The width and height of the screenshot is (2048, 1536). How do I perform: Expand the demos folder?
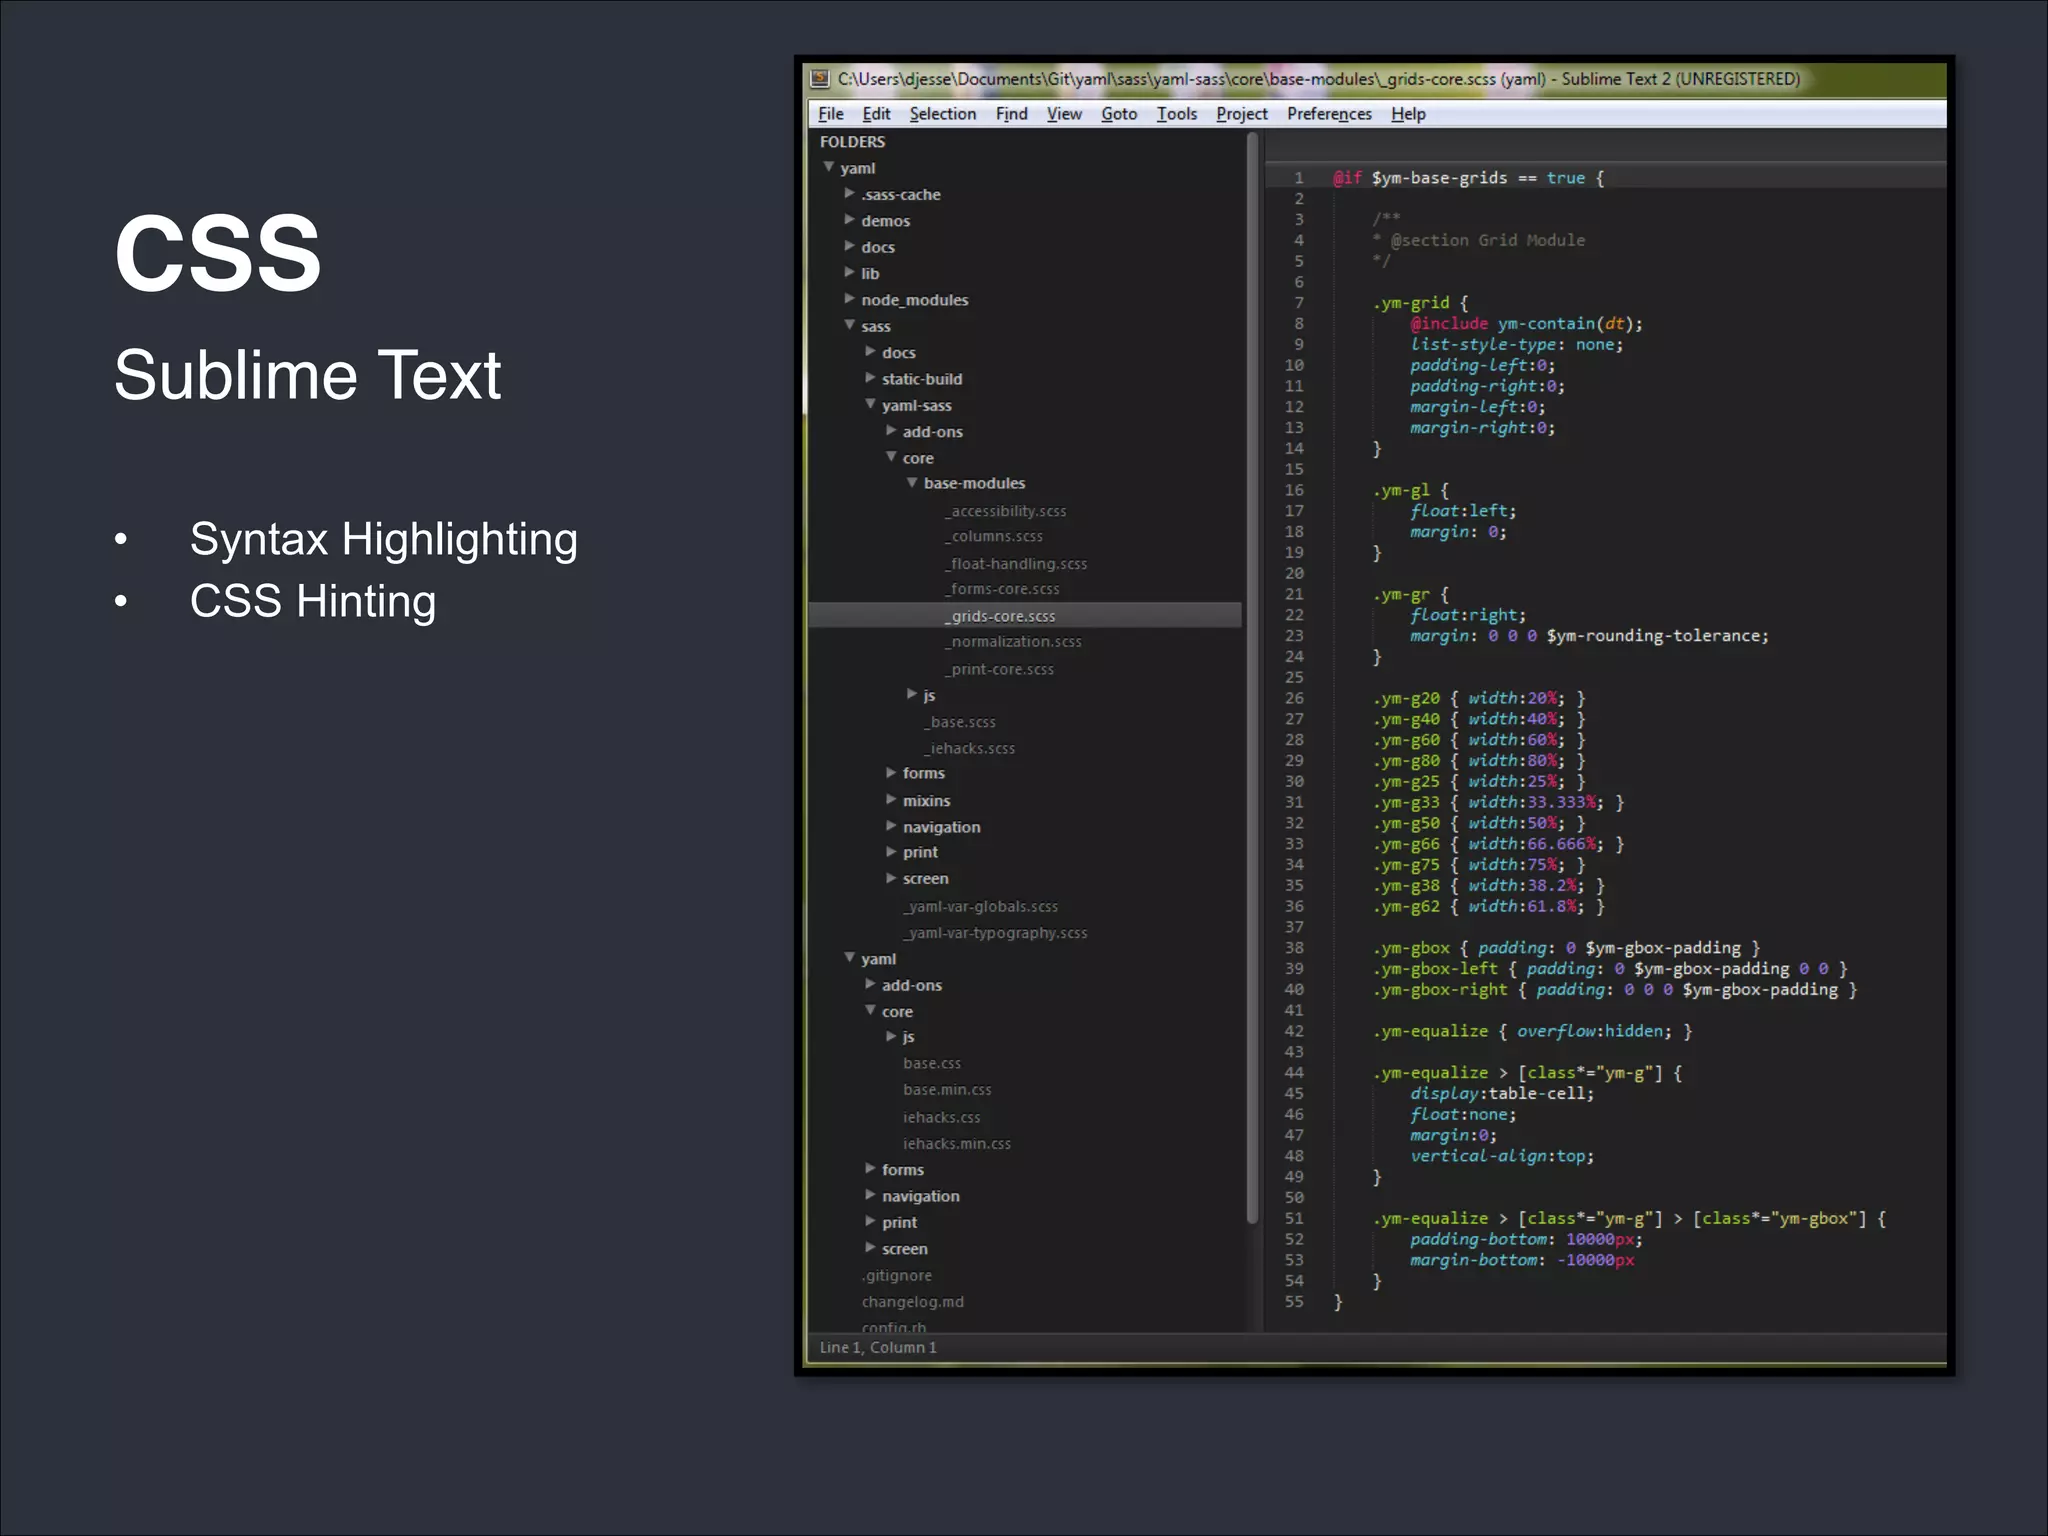coord(849,219)
